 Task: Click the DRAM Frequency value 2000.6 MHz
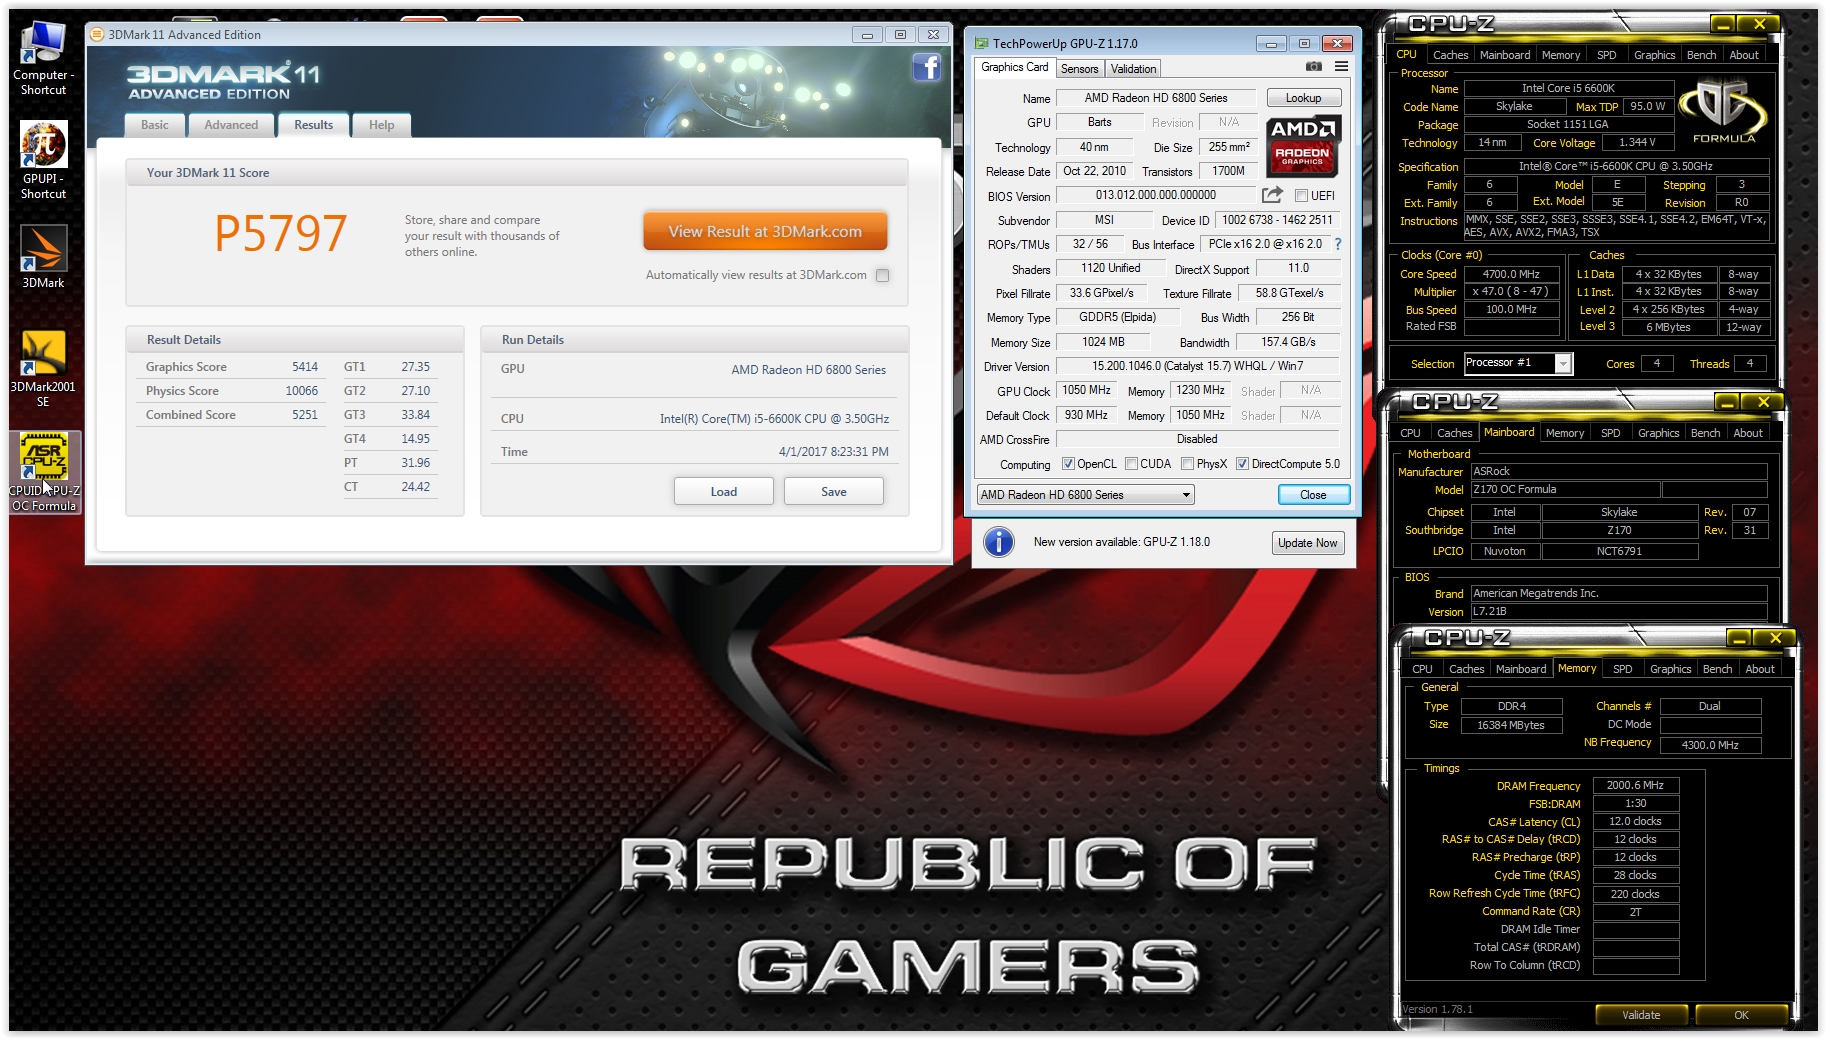point(1635,785)
